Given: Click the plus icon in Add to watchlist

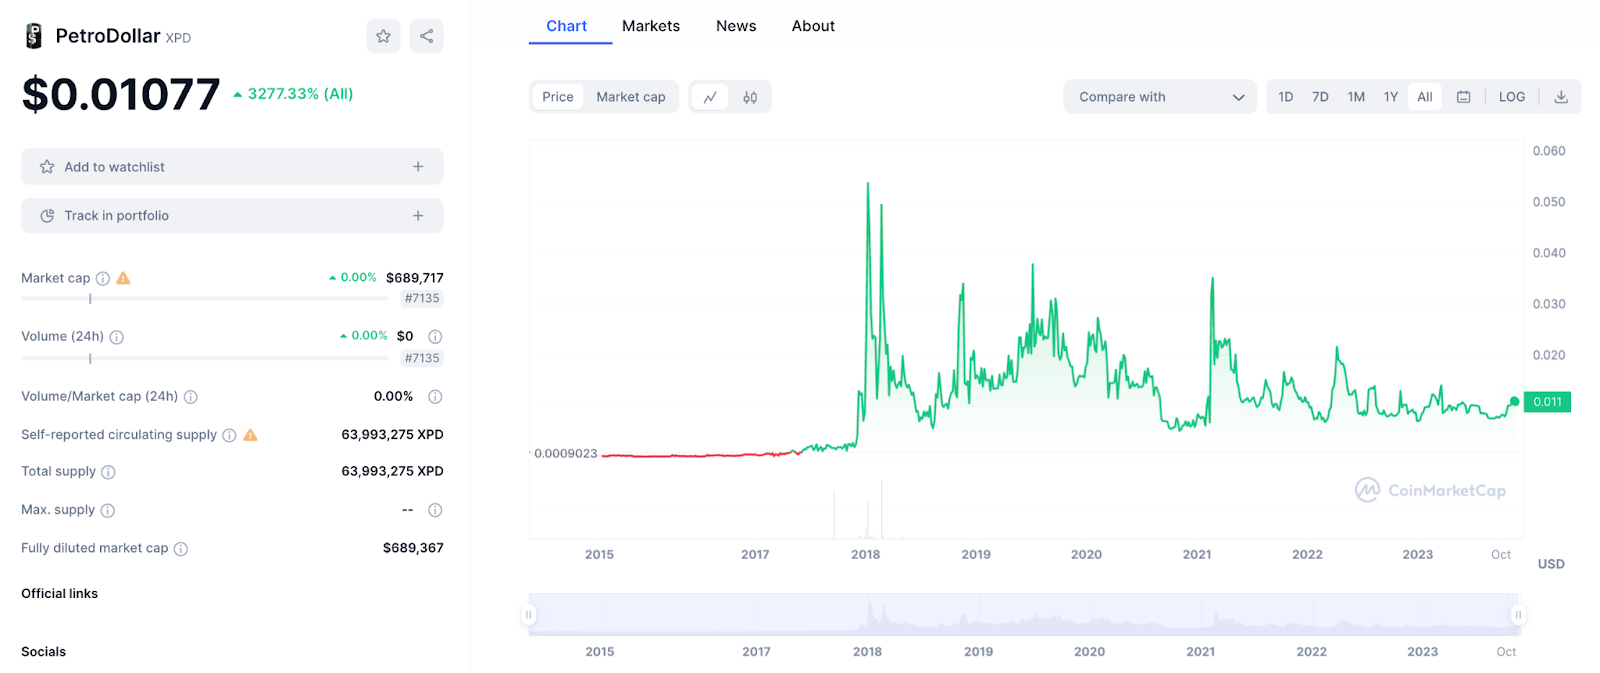Looking at the screenshot, I should click(x=418, y=167).
